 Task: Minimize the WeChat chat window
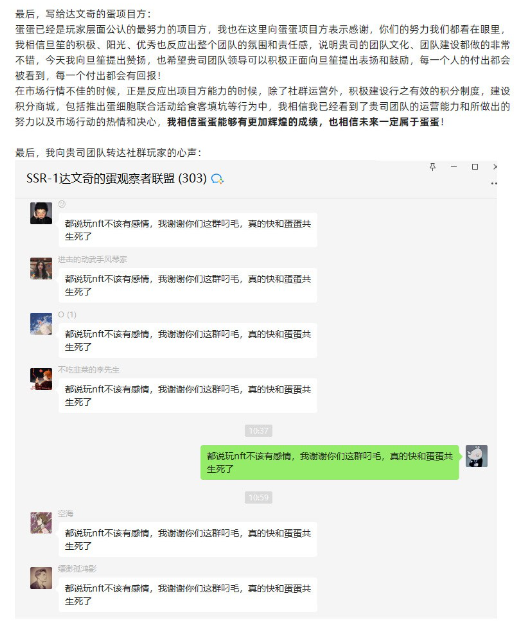[454, 167]
